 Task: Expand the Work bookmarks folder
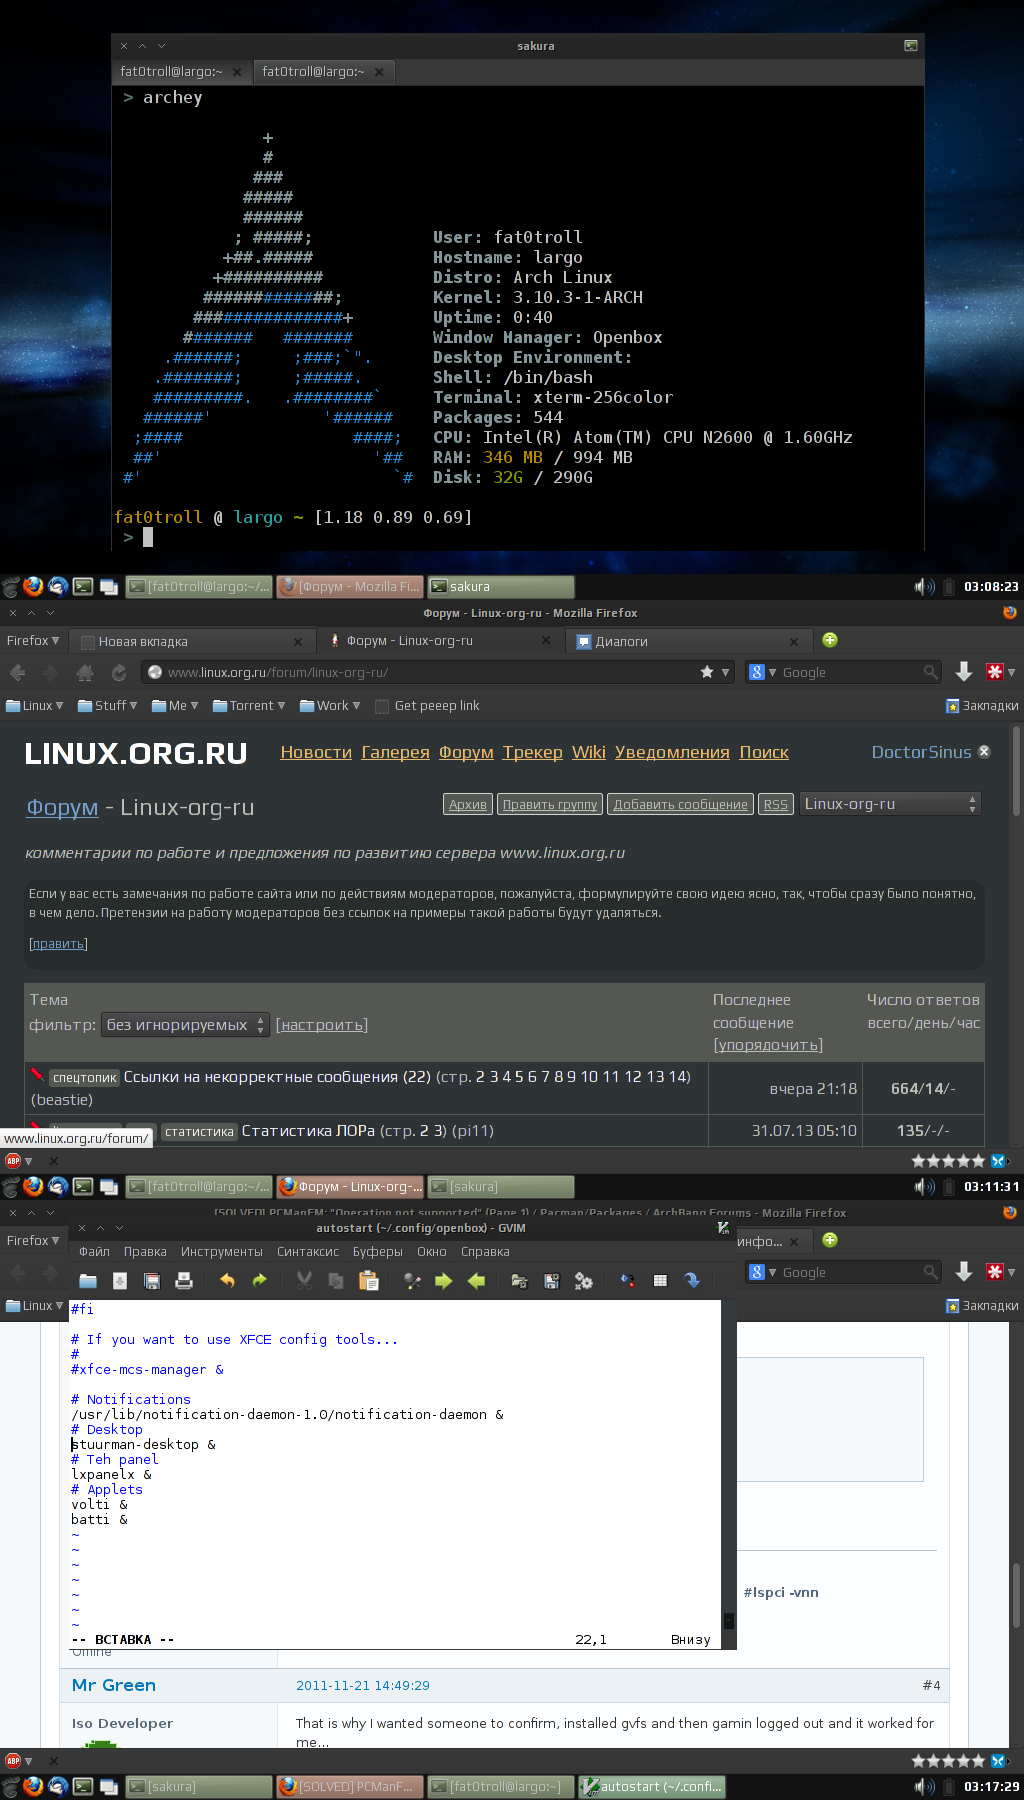pyautogui.click(x=330, y=705)
